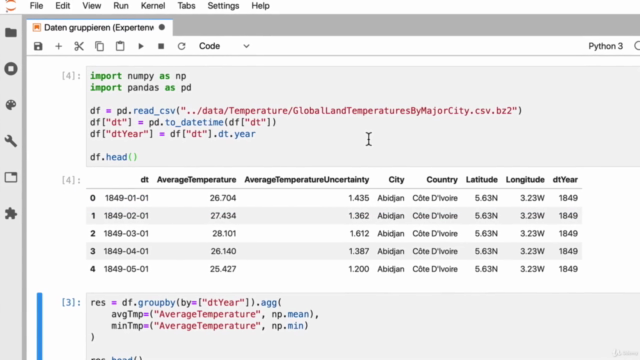Click the avgTmp AverageTemperature code line

[x=215, y=314]
